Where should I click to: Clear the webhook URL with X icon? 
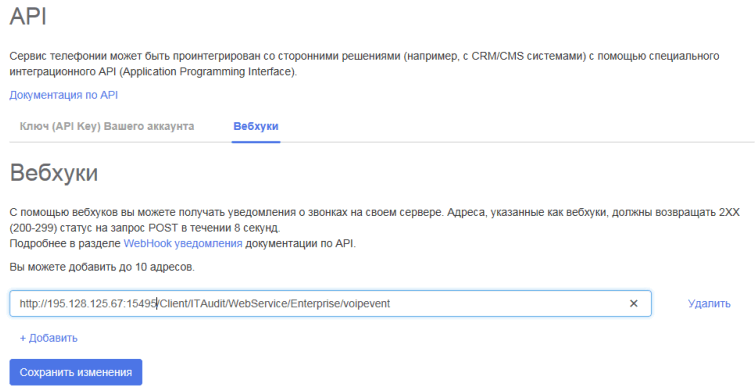click(x=634, y=303)
